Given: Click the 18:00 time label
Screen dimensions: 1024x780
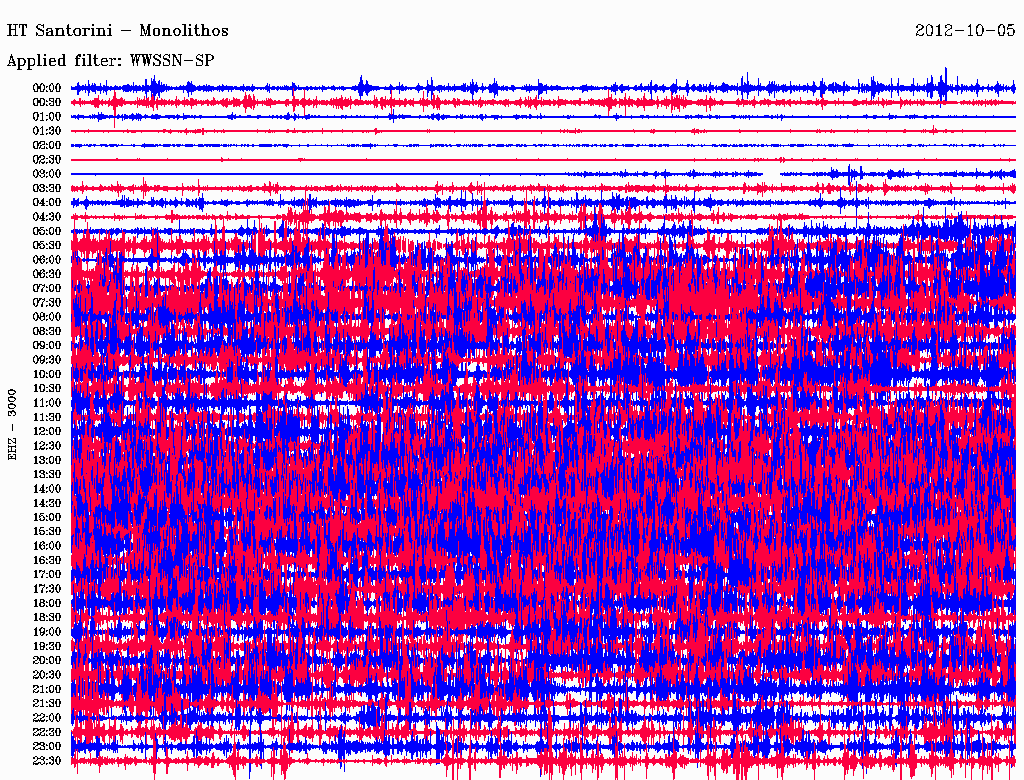Looking at the screenshot, I should (47, 604).
